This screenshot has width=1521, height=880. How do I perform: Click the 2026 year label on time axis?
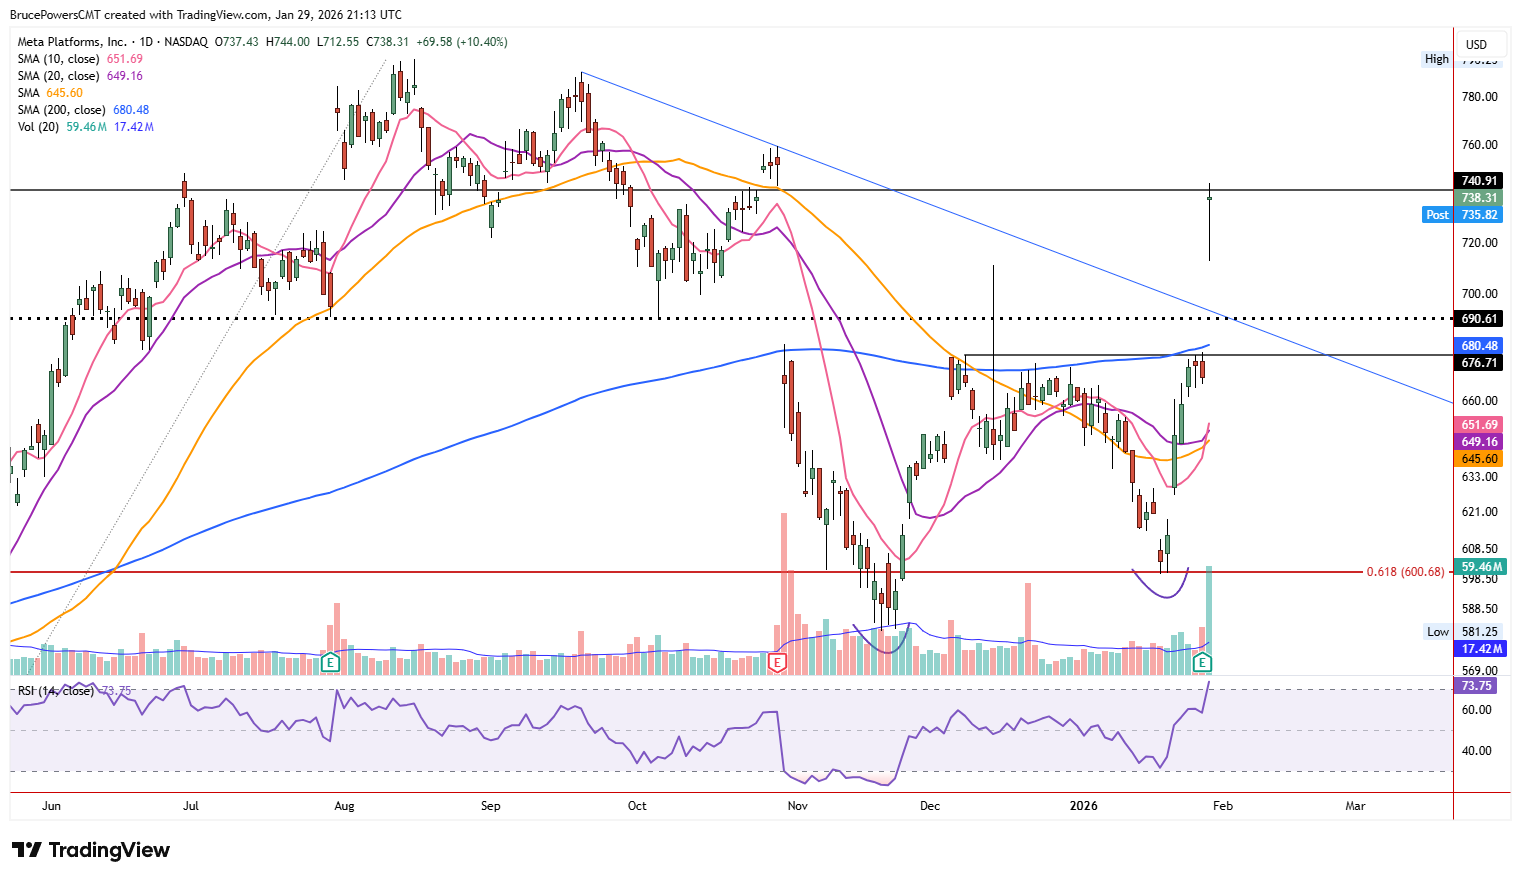pyautogui.click(x=1083, y=806)
